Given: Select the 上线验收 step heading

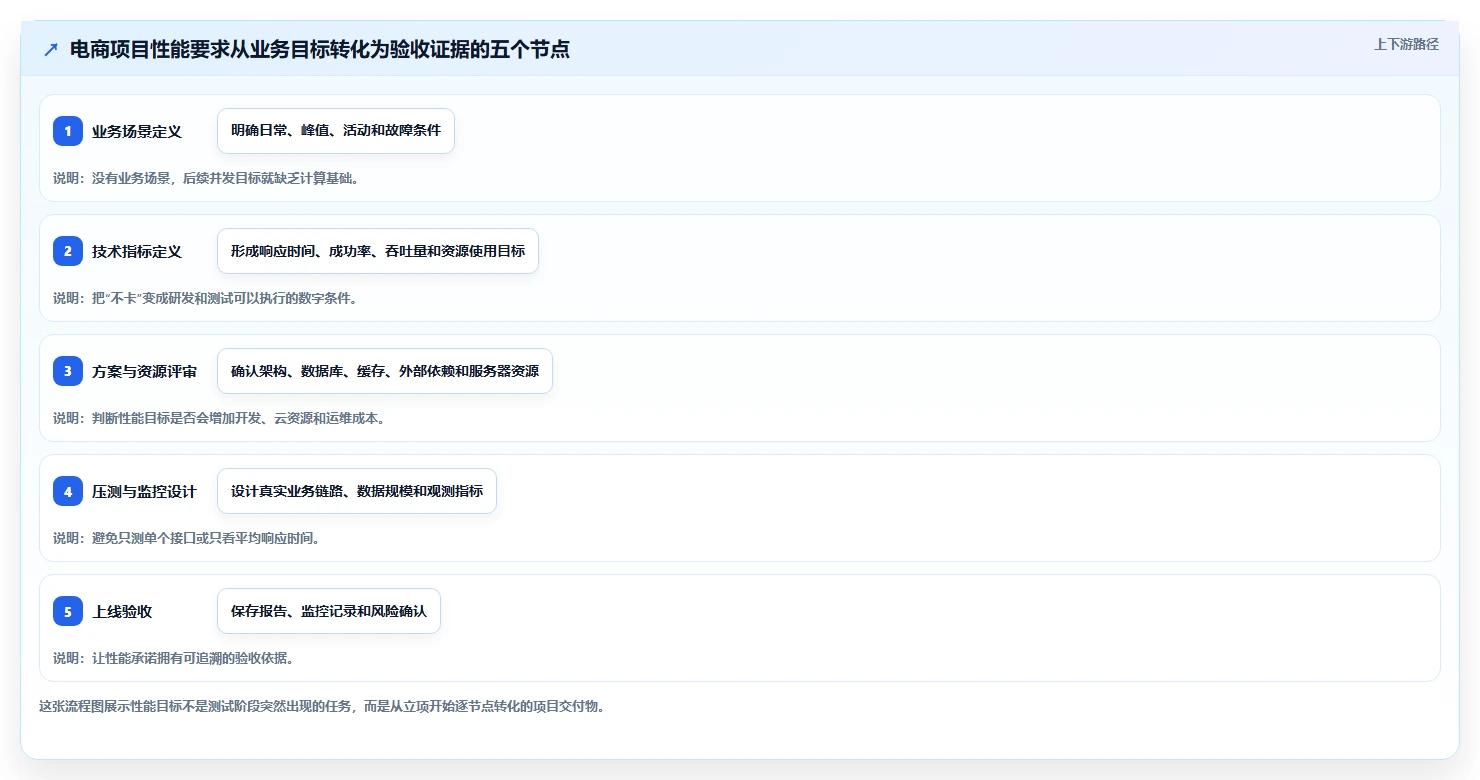Looking at the screenshot, I should pyautogui.click(x=122, y=611).
